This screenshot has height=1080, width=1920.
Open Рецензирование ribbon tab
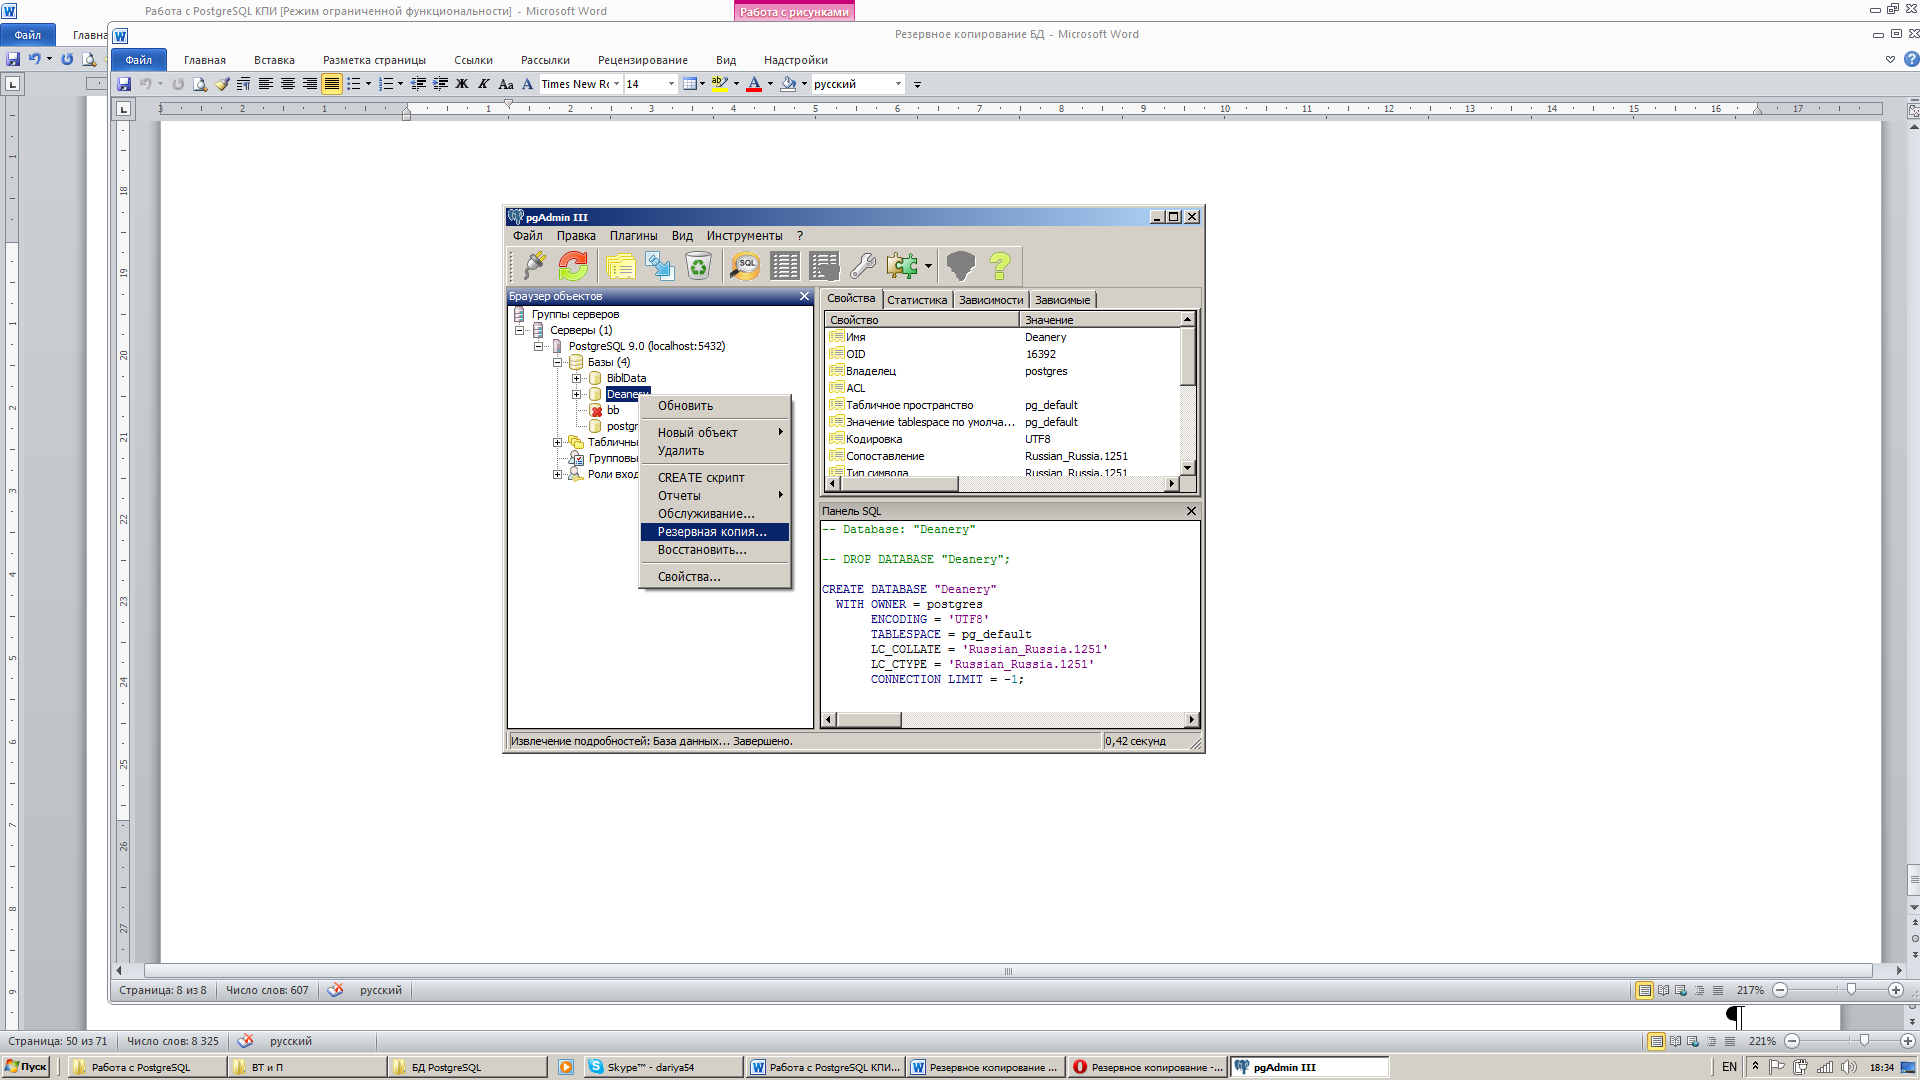click(642, 60)
